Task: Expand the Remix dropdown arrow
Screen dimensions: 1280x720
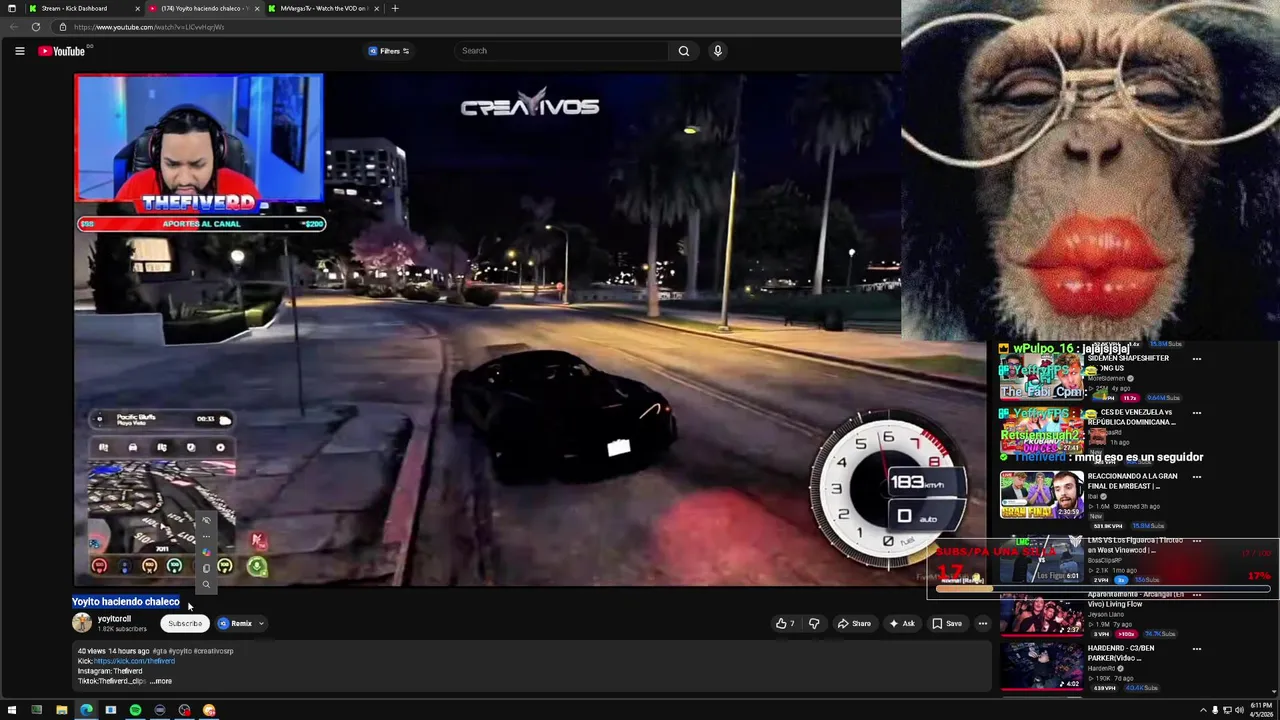Action: [x=261, y=624]
